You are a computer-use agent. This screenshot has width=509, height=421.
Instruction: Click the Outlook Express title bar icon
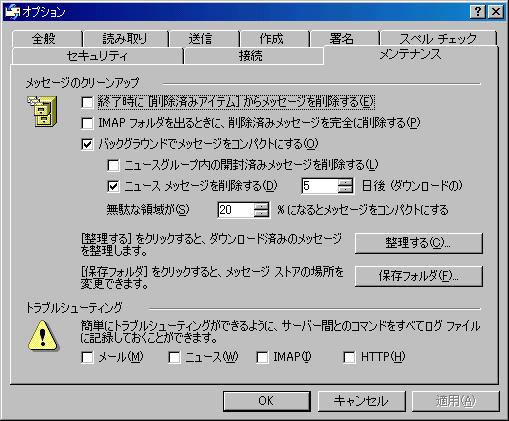pyautogui.click(x=12, y=12)
